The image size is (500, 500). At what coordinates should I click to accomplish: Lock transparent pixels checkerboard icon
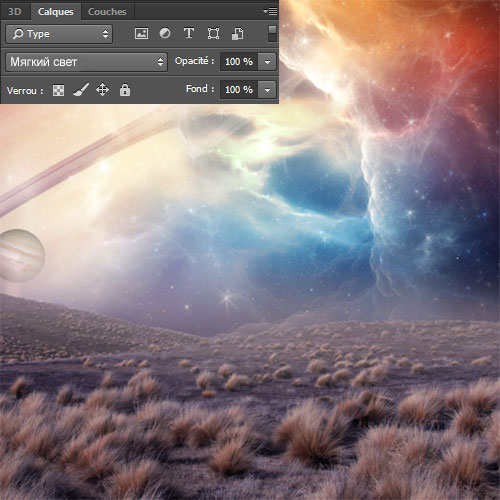[x=58, y=90]
